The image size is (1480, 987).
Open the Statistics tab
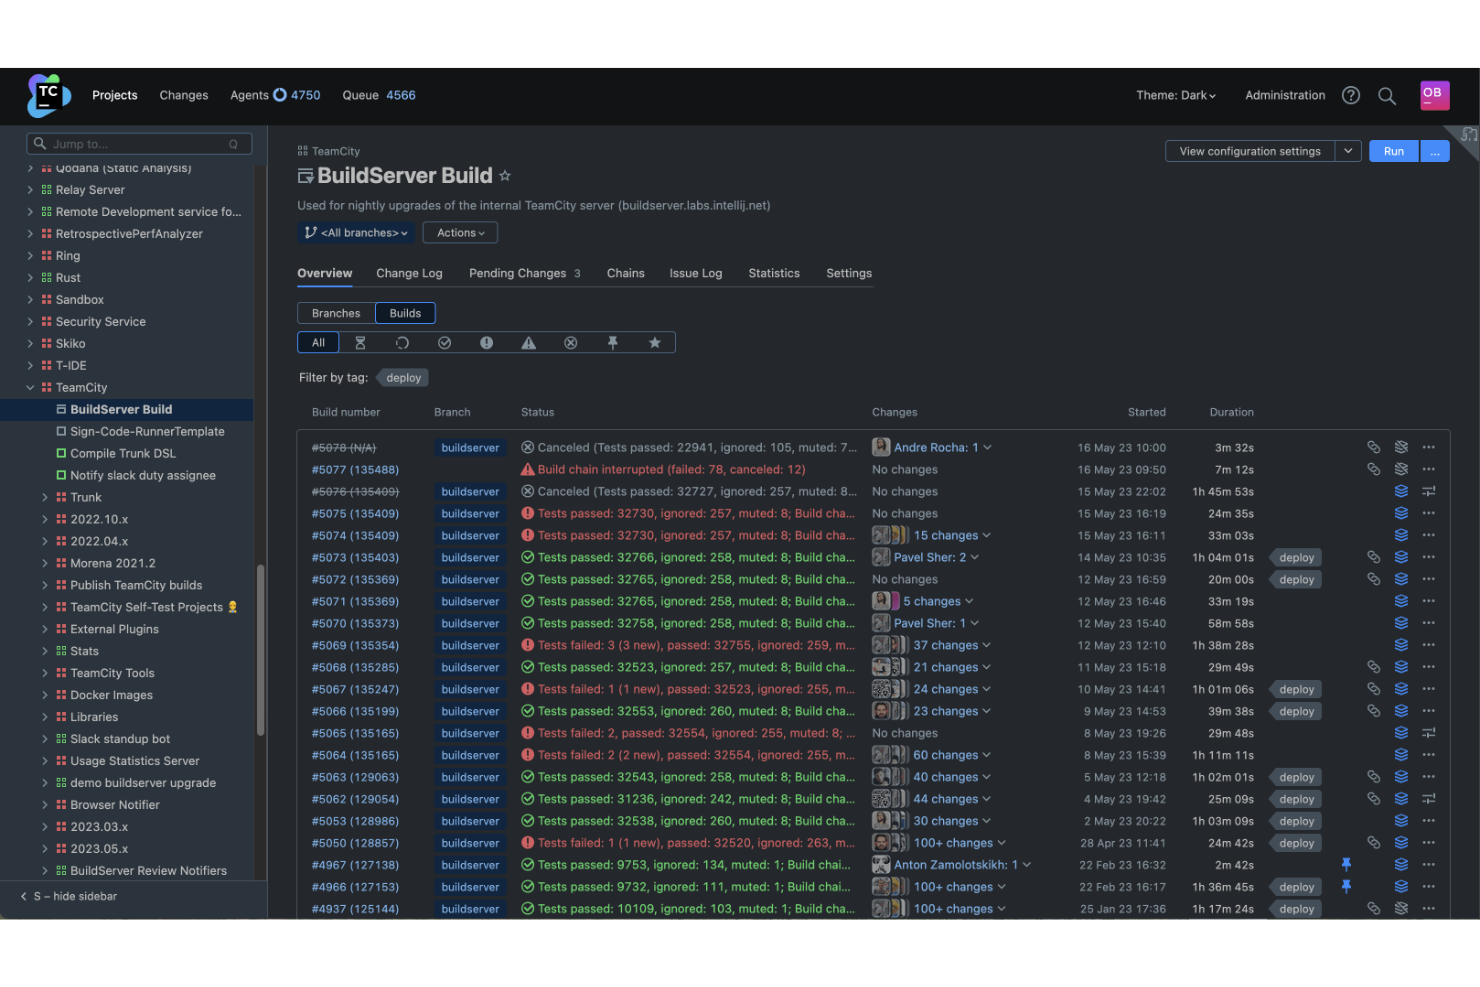tap(773, 273)
